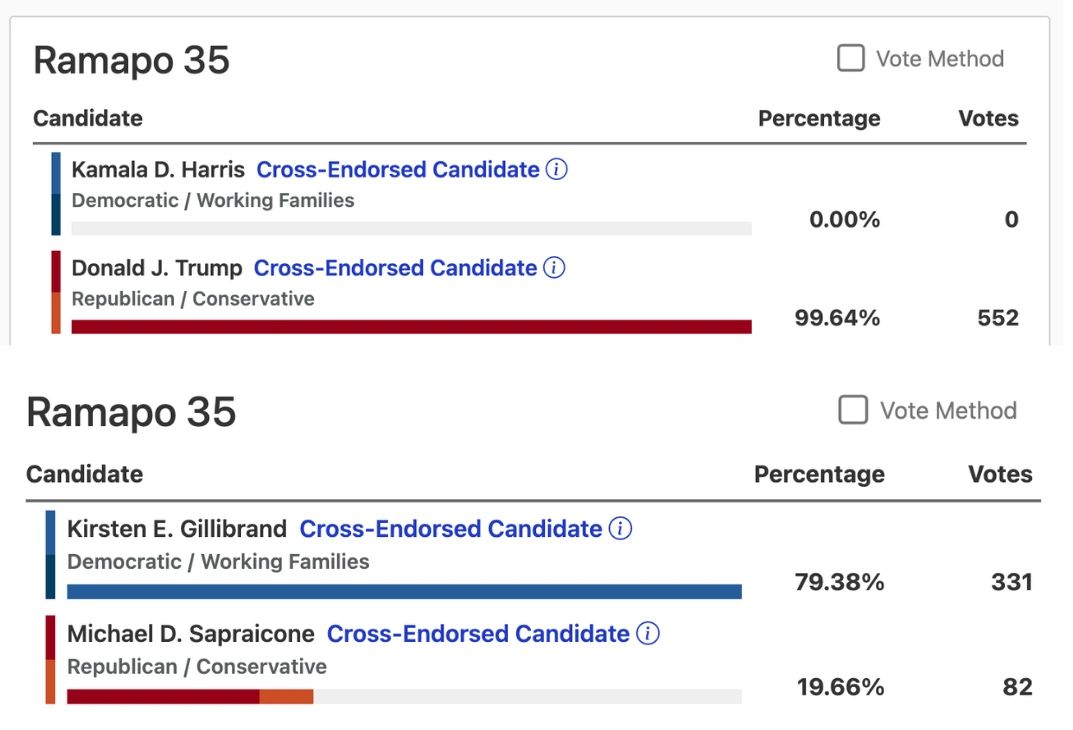Click info icon beside Donald Trump
This screenshot has width=1073, height=730.
[554, 268]
